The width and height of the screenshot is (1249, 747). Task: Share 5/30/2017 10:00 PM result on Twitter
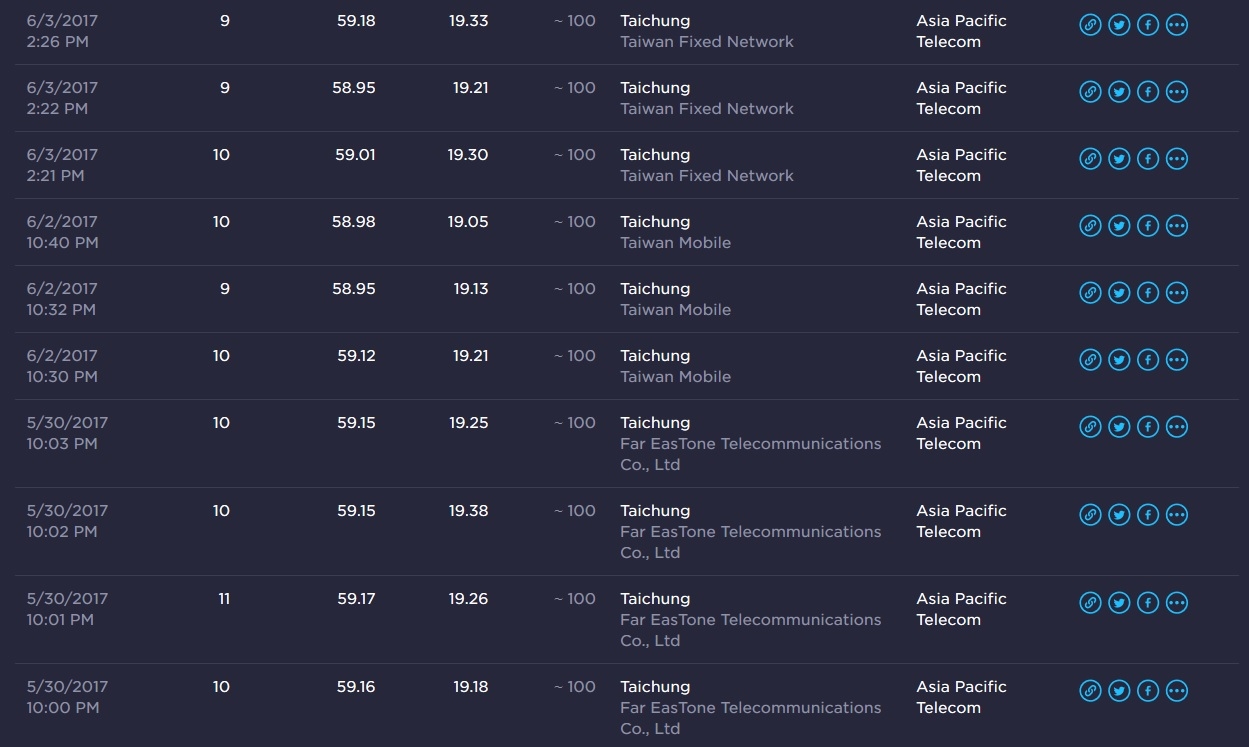pos(1119,691)
